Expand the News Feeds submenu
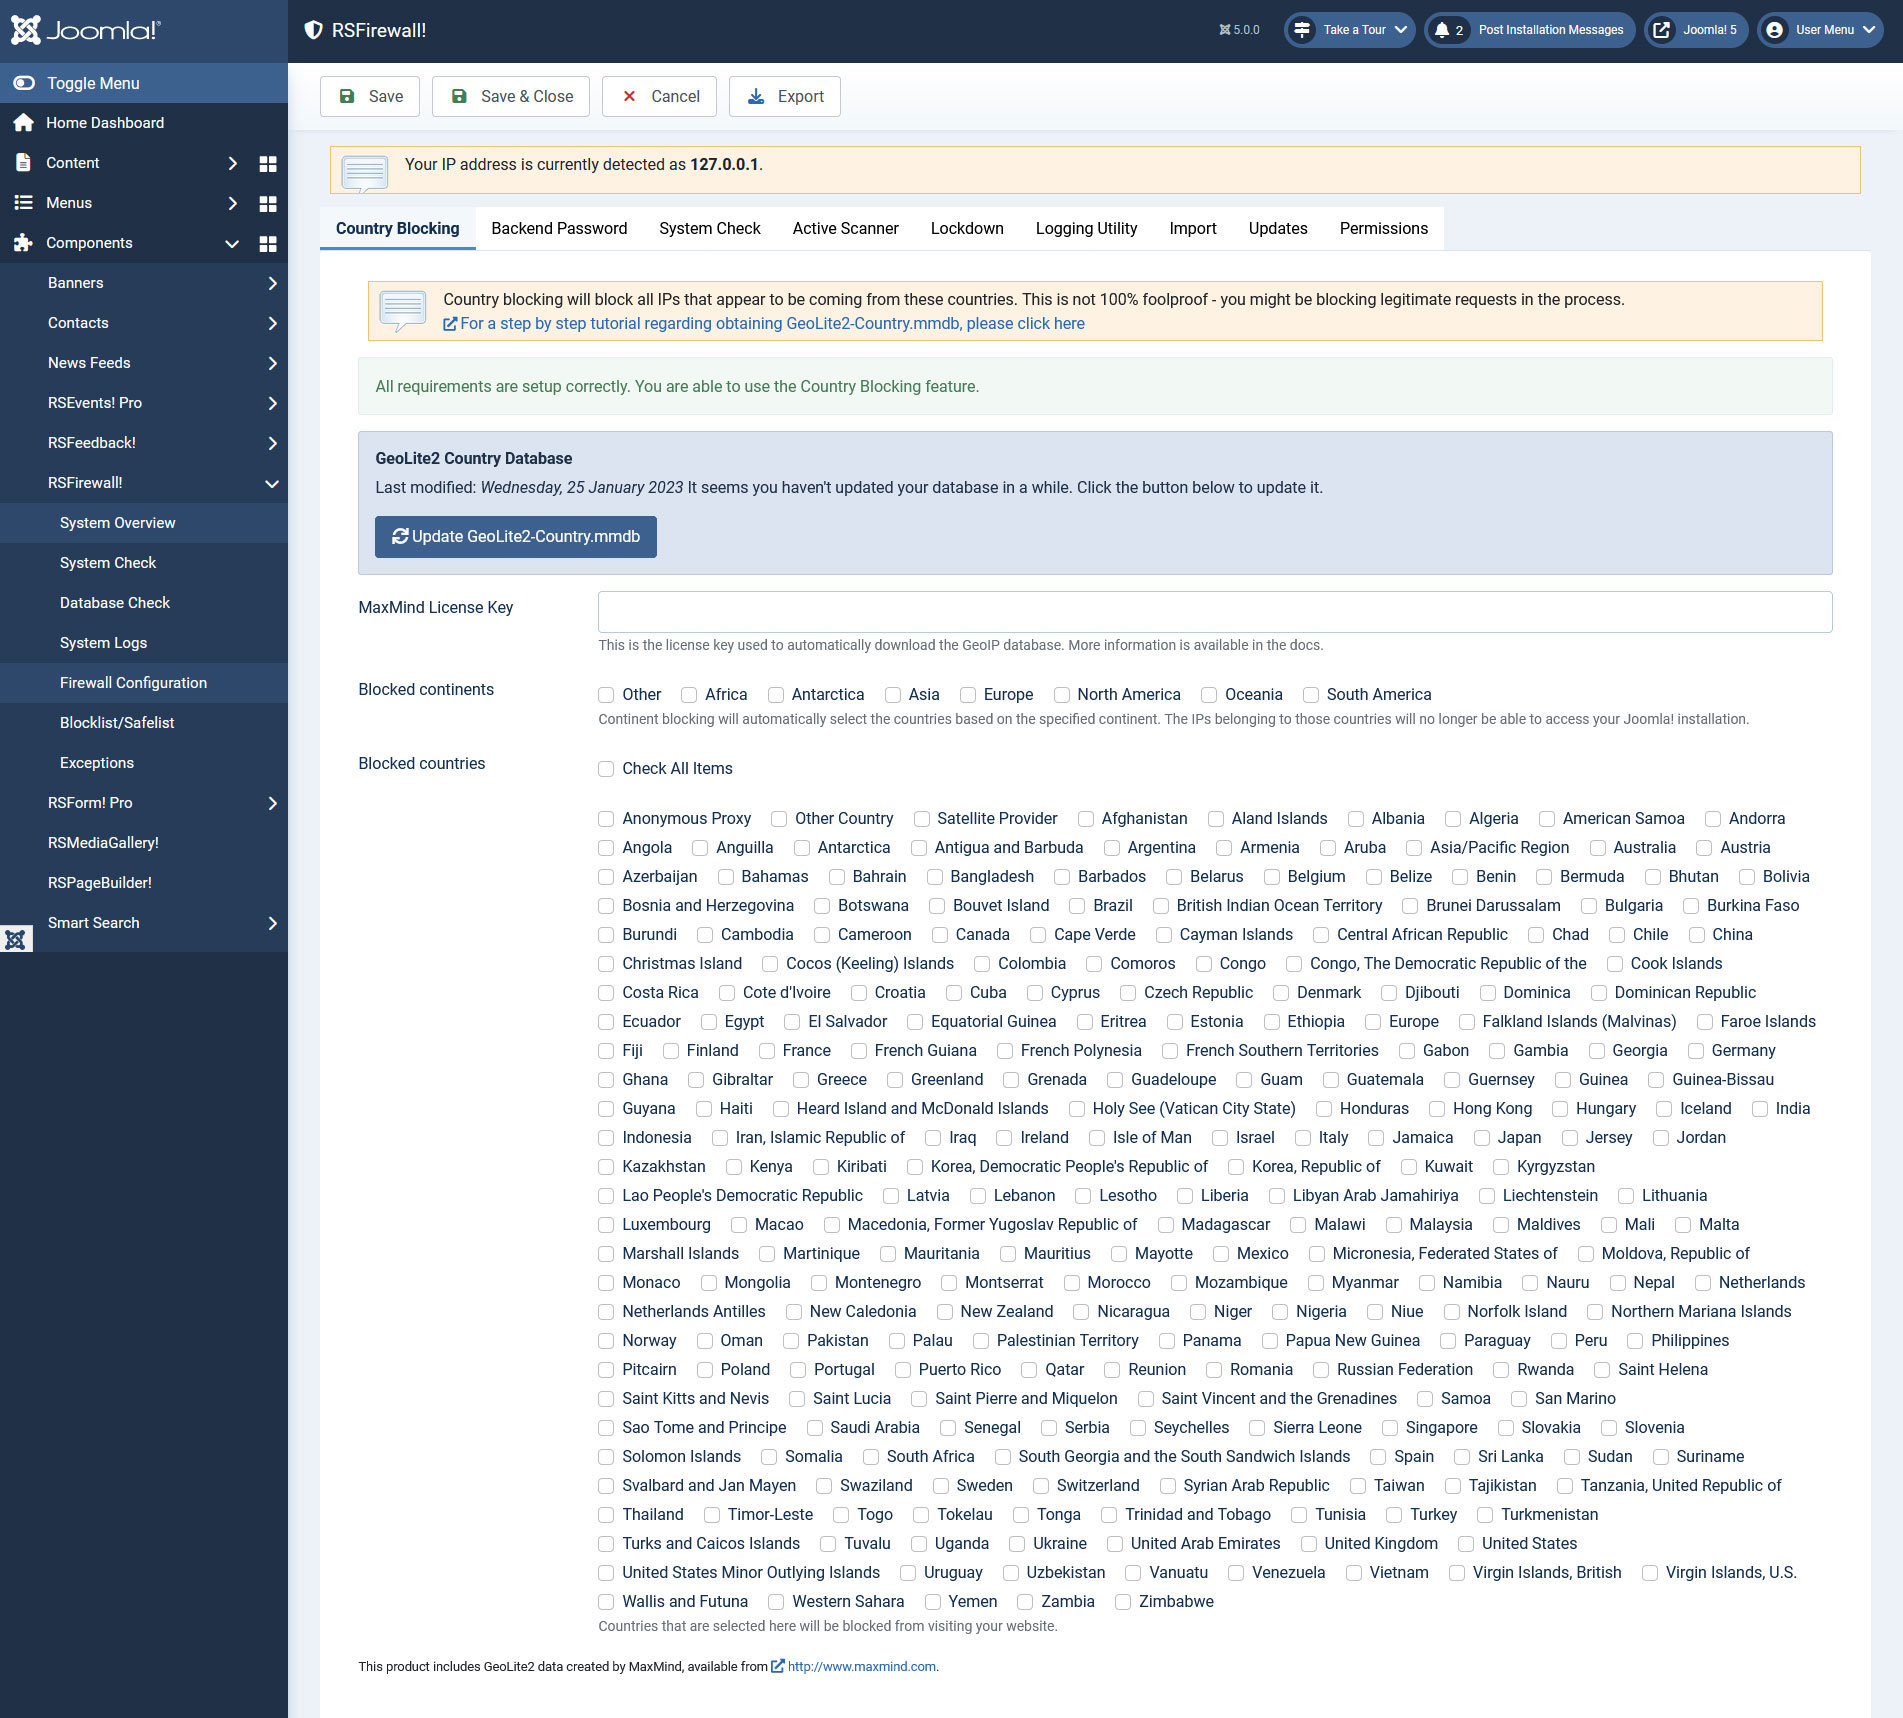The height and width of the screenshot is (1718, 1903). pyautogui.click(x=272, y=363)
